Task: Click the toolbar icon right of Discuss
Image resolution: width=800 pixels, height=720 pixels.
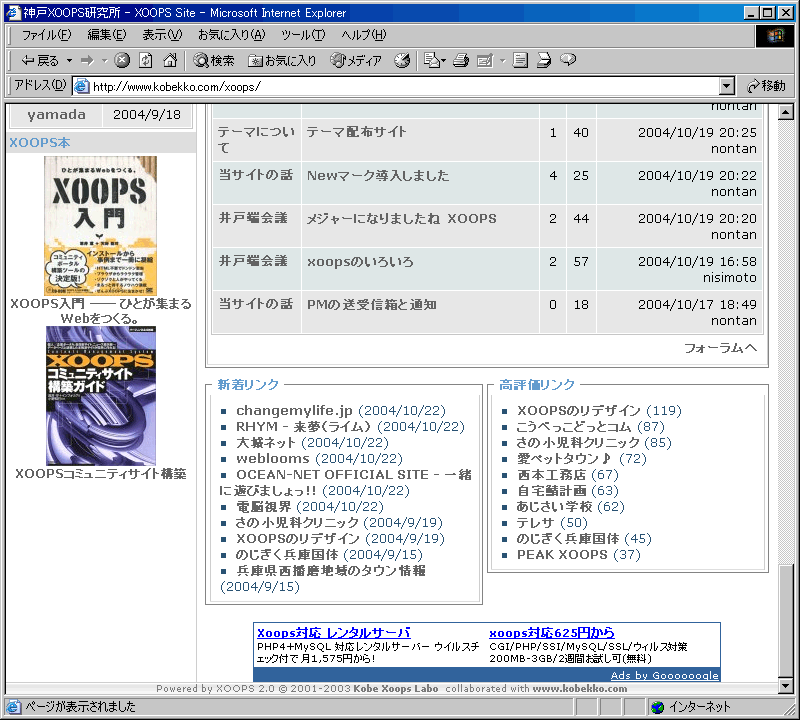Action: pyautogui.click(x=544, y=60)
